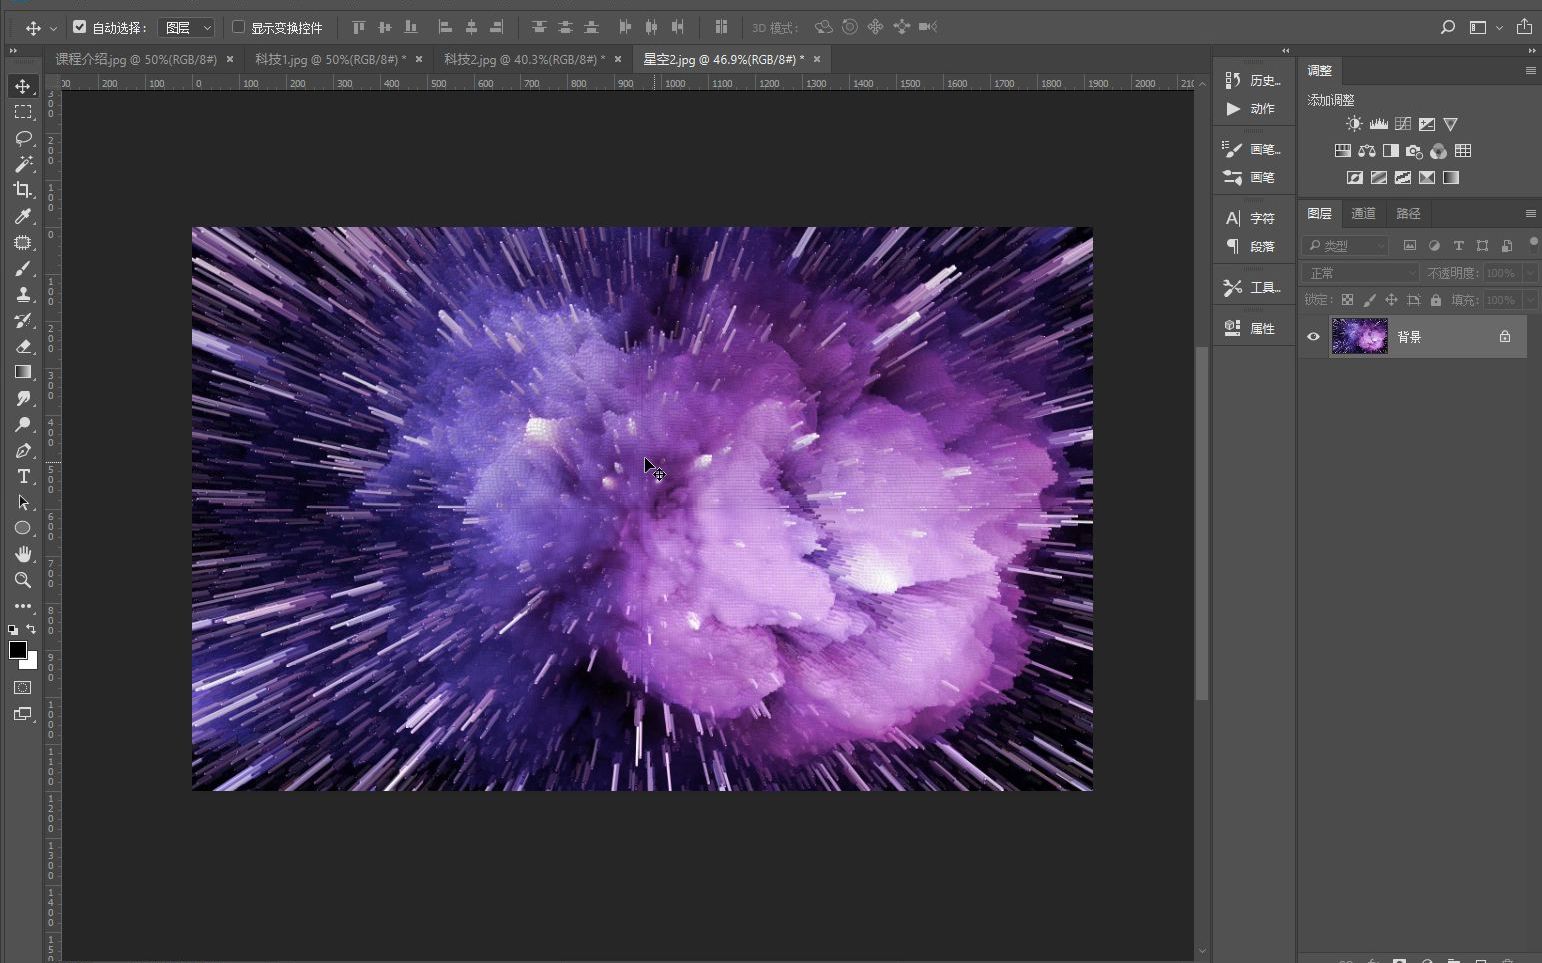Image resolution: width=1542 pixels, height=963 pixels.
Task: Open the 历史 panel button
Action: click(x=1254, y=80)
